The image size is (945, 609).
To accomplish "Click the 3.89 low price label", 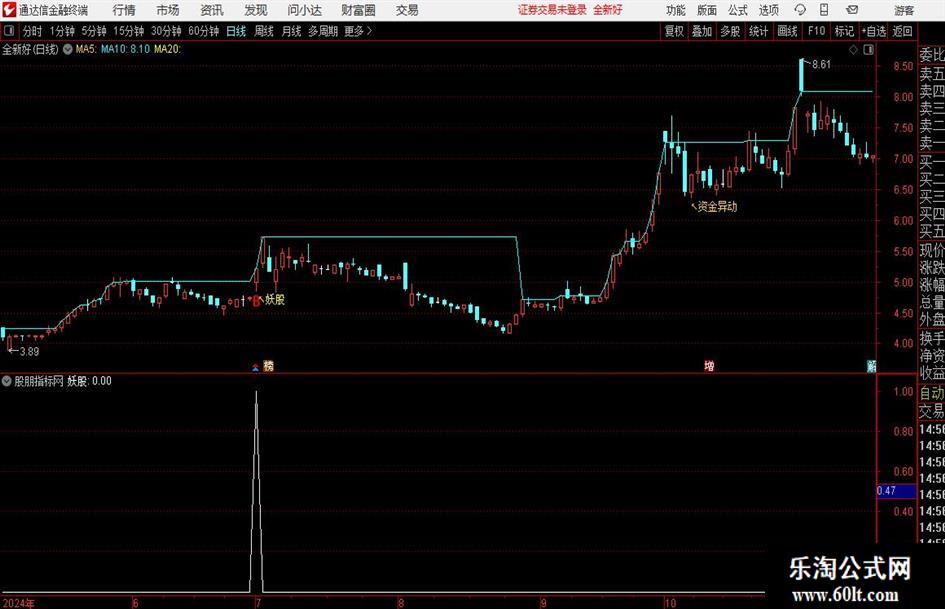I will [x=30, y=352].
